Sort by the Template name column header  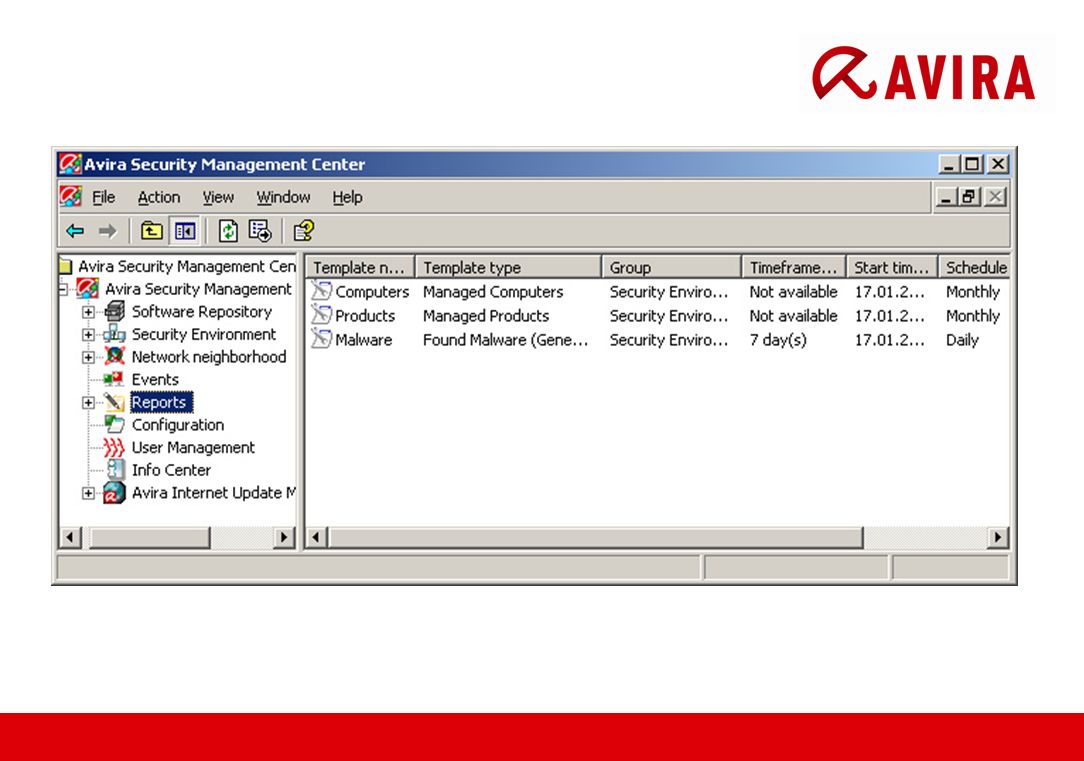pos(360,267)
